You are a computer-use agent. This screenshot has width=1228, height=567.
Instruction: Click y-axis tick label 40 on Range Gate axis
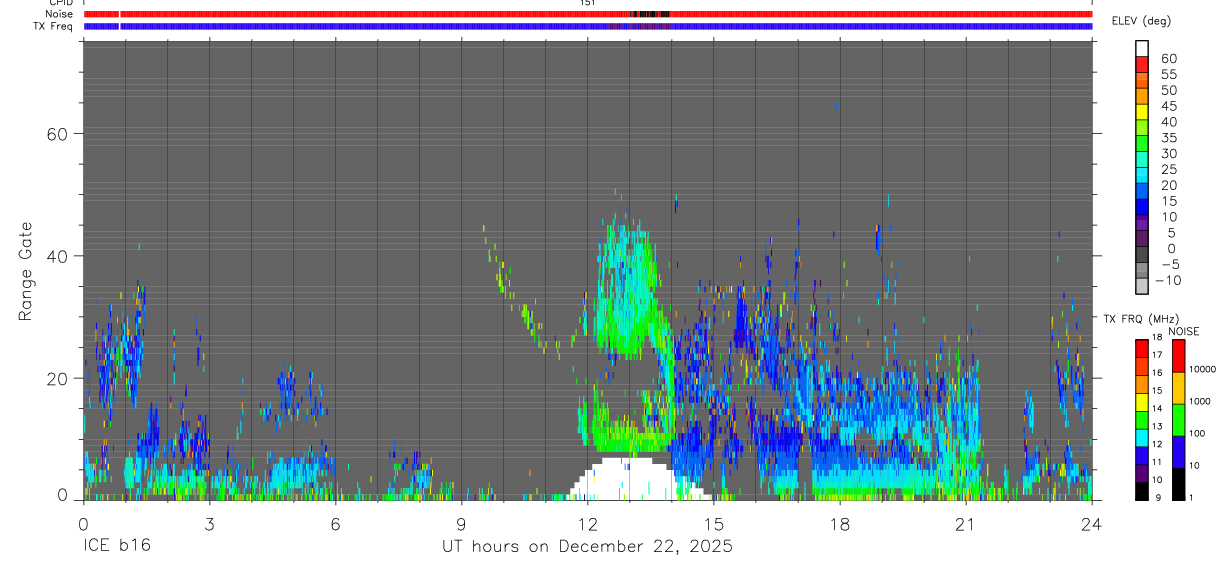(x=57, y=256)
